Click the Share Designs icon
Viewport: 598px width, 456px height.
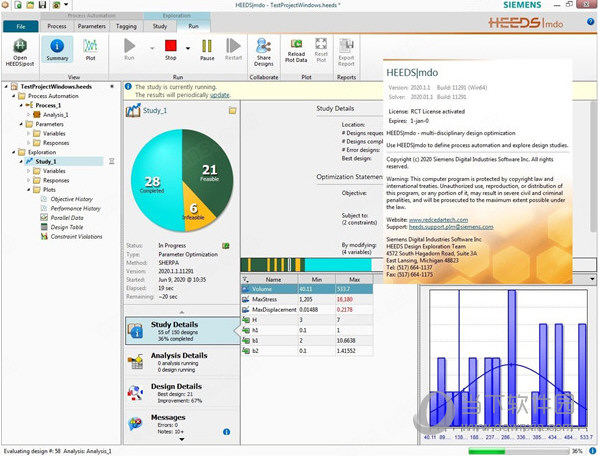click(x=264, y=52)
